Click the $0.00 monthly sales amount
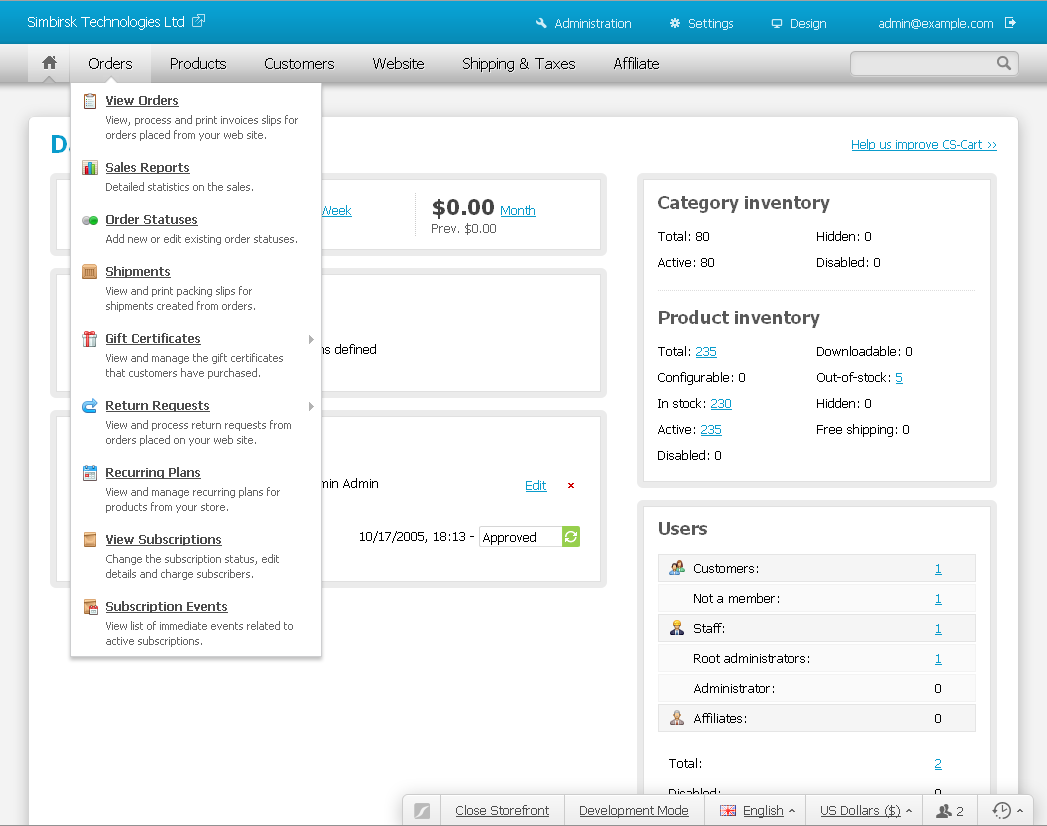Screen dimensions: 1047x826 pyautogui.click(x=463, y=208)
